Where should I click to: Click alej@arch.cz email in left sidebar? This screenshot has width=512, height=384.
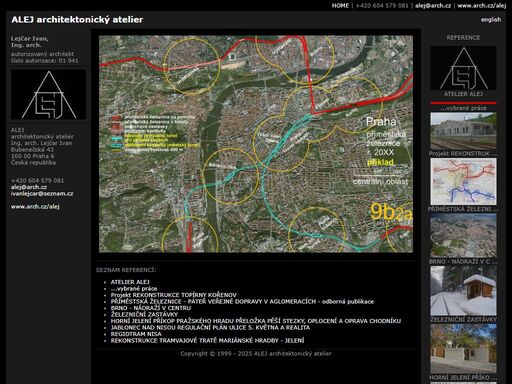[29, 187]
